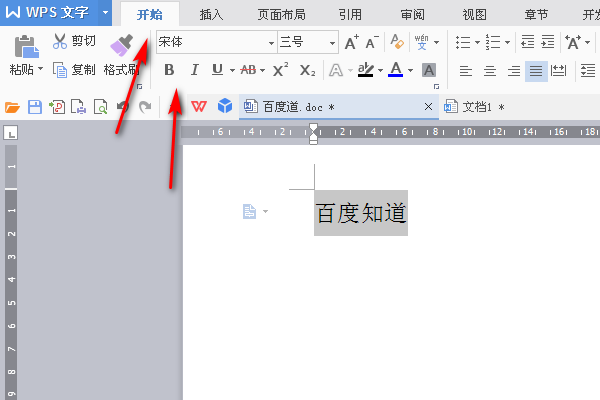The width and height of the screenshot is (600, 400).
Task: Insert numbered list
Action: (493, 42)
